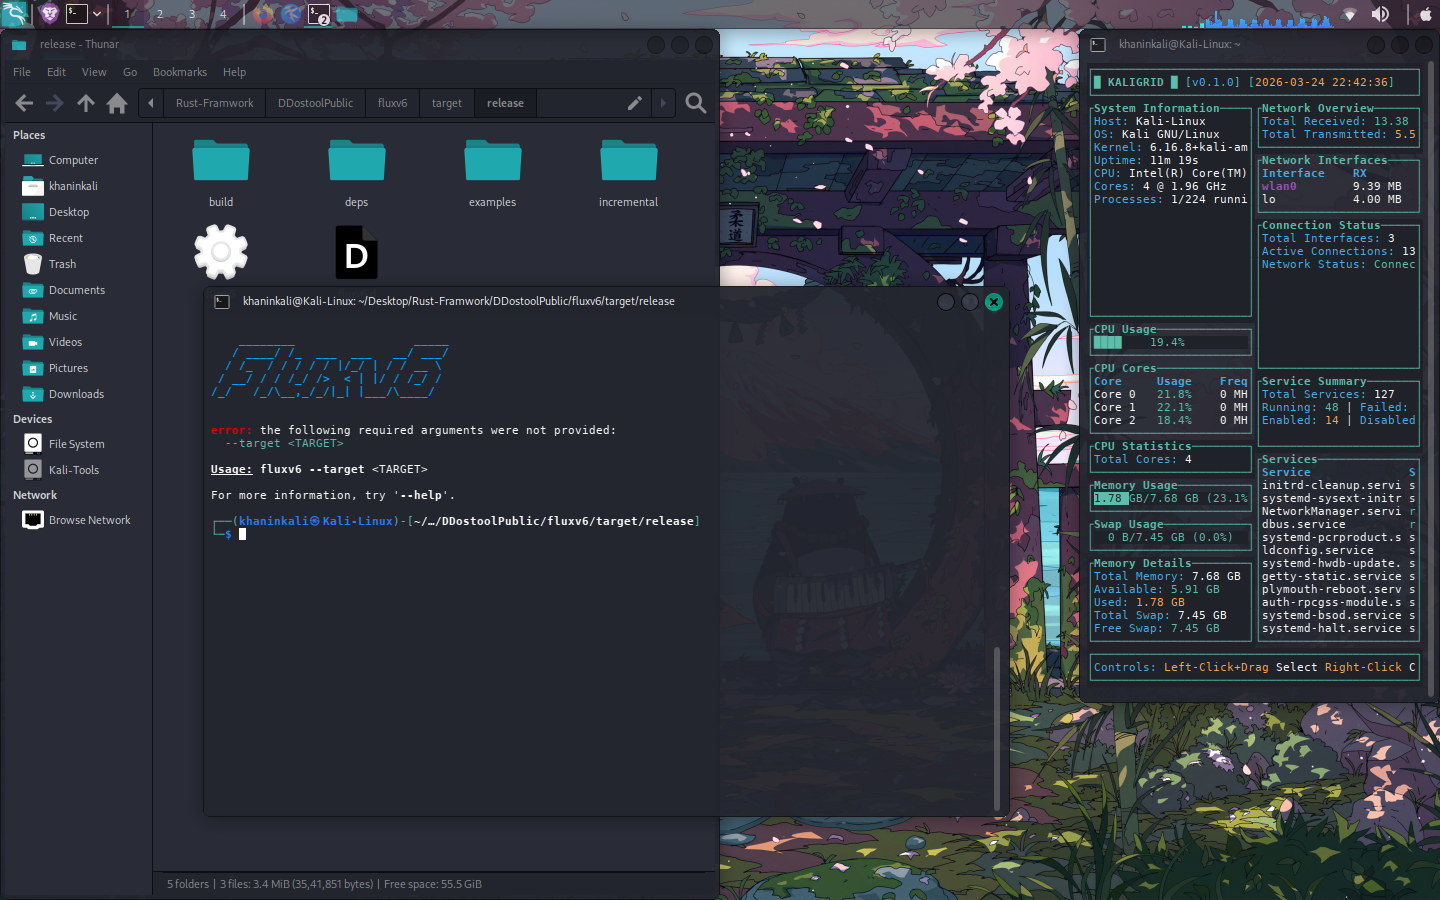The height and width of the screenshot is (900, 1440).
Task: Switch to workspace 3
Action: (x=192, y=14)
